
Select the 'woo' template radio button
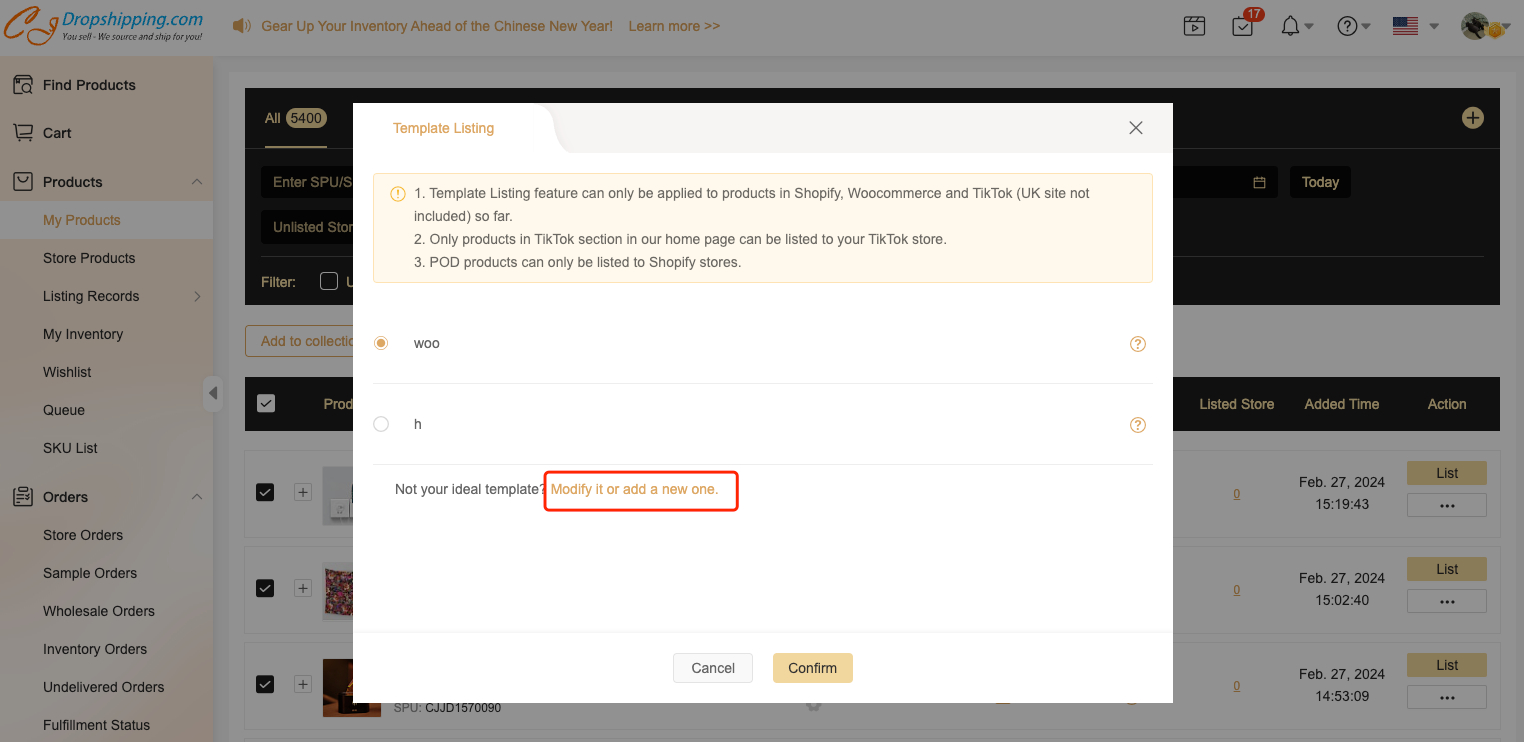(381, 342)
